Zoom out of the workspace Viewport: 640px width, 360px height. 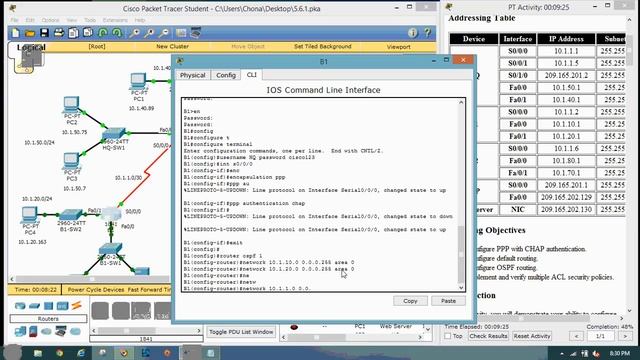pos(164,33)
